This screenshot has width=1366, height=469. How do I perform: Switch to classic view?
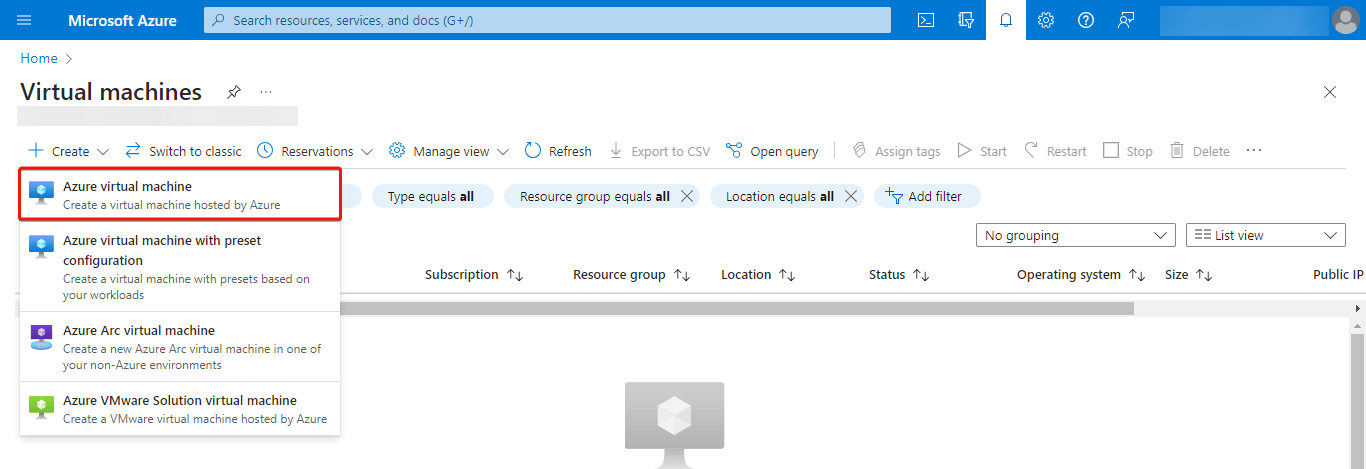[184, 151]
